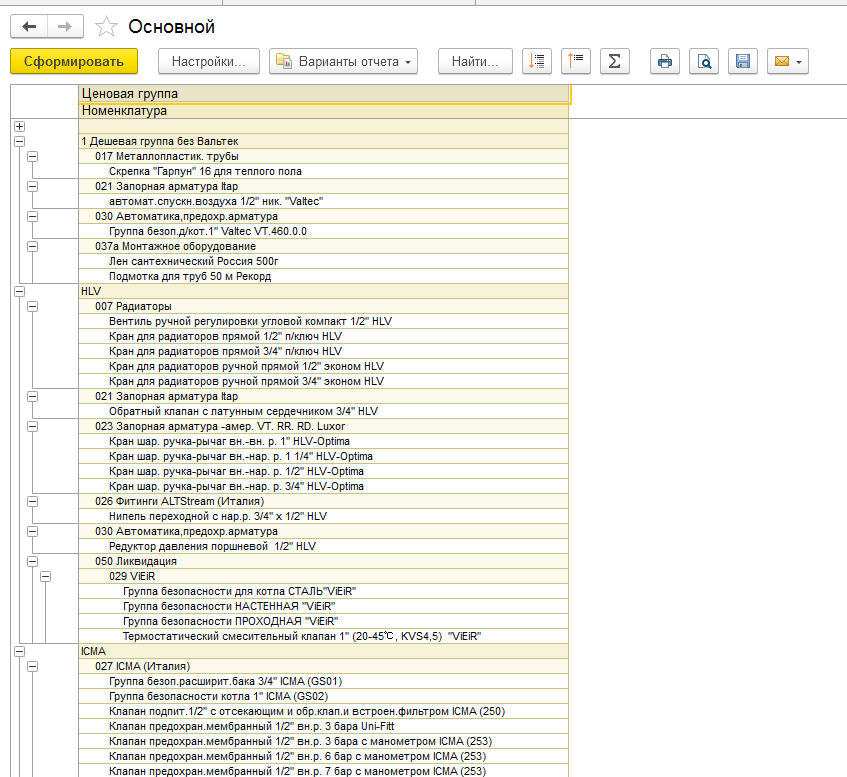847x777 pixels.
Task: Open the Варианты отчета dropdown
Action: pos(344,62)
